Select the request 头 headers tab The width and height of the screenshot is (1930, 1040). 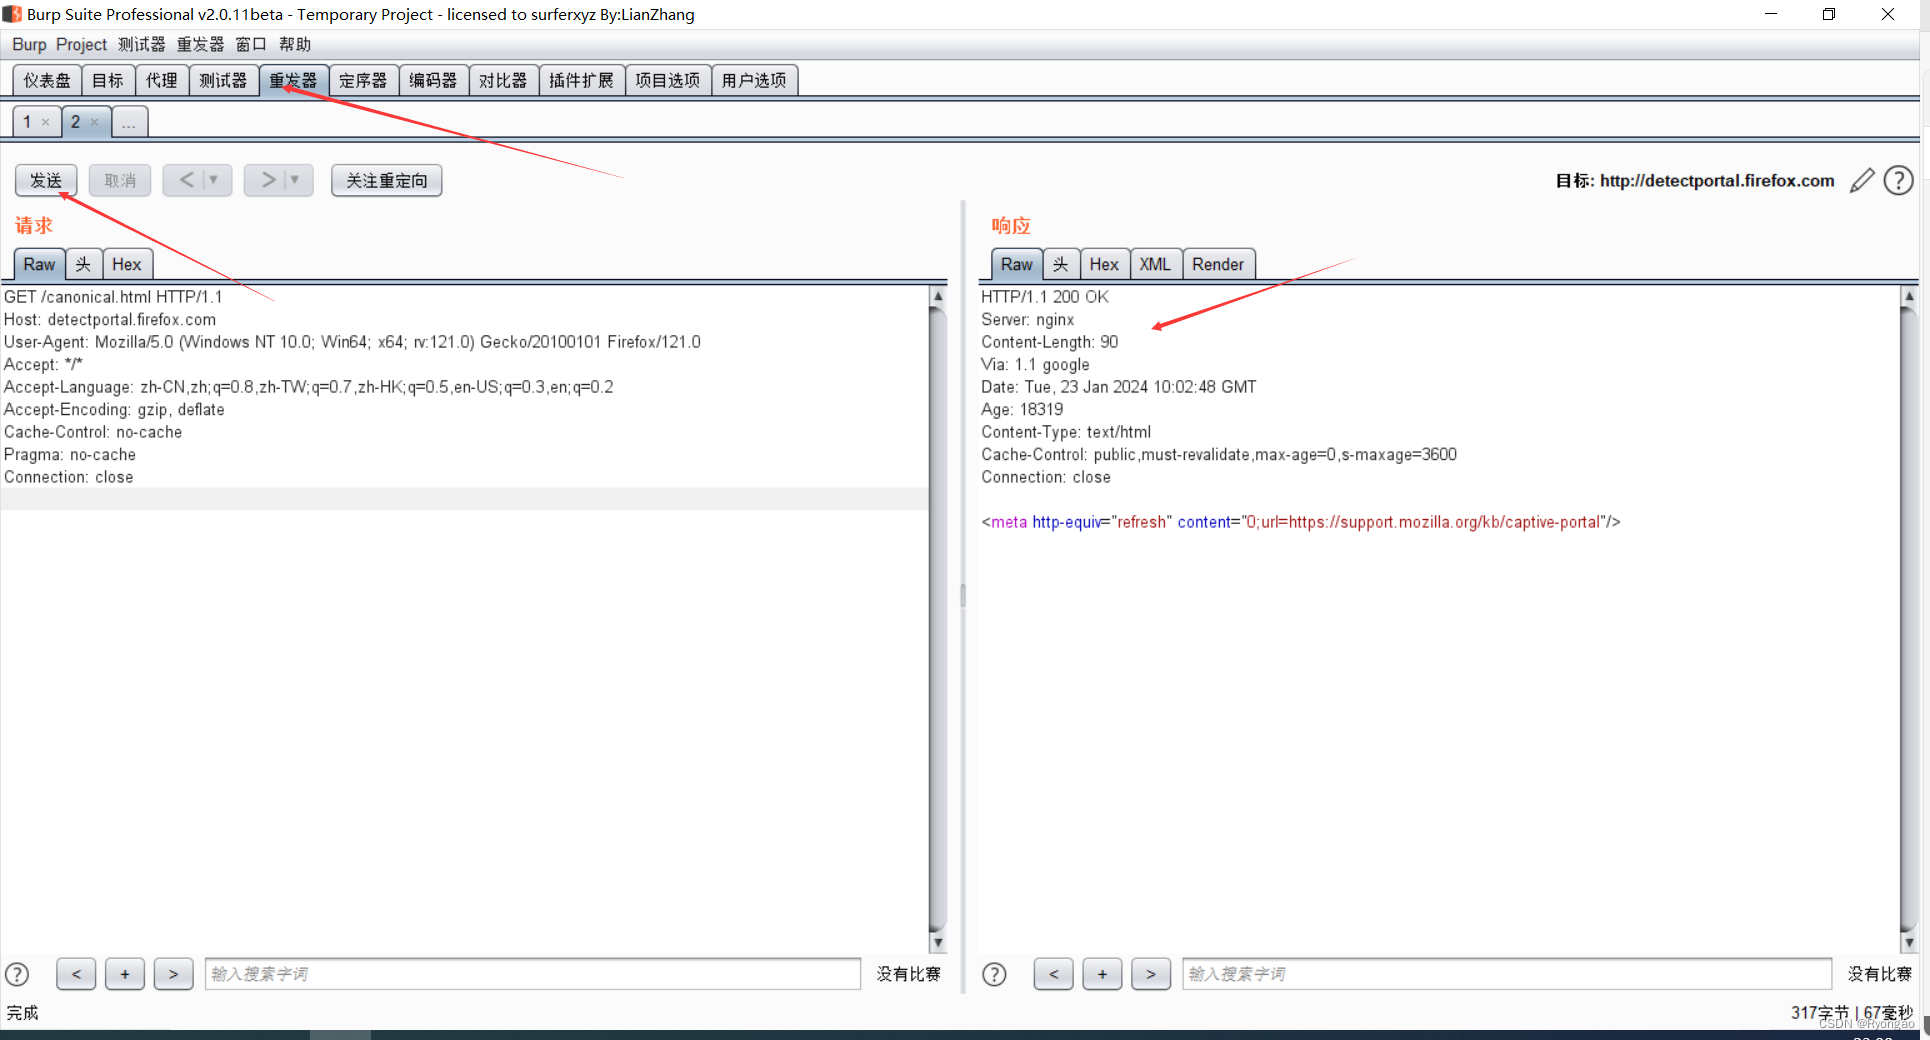pos(83,264)
